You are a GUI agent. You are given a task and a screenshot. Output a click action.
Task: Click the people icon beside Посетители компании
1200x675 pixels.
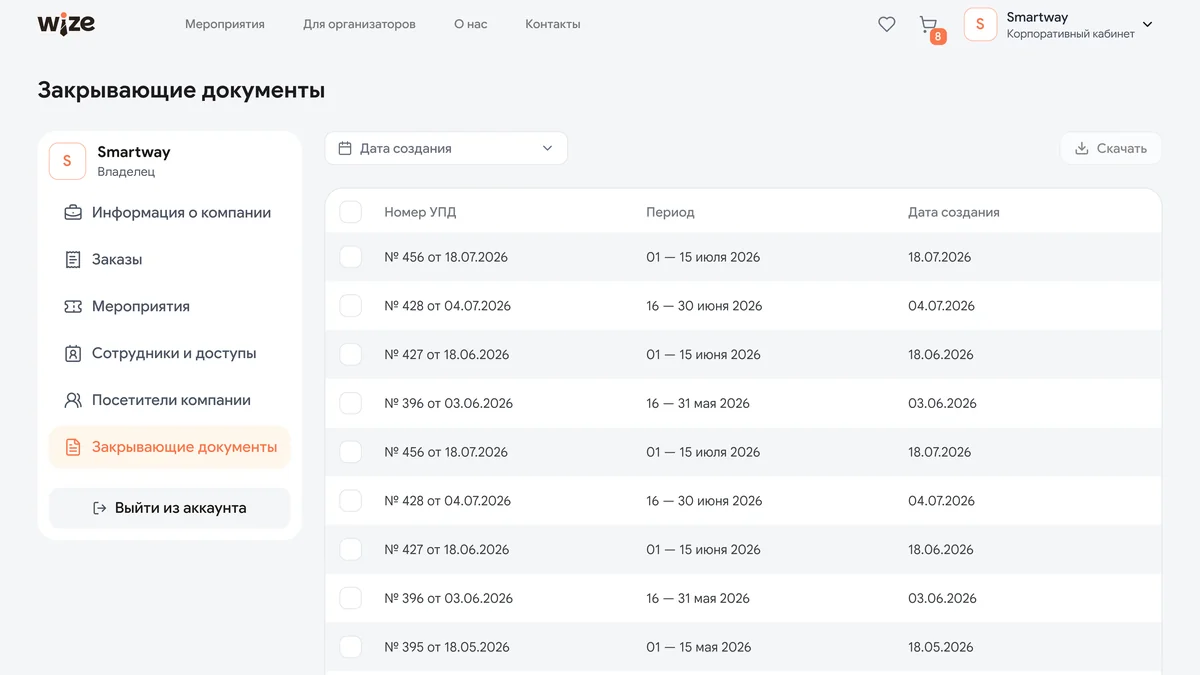click(x=73, y=400)
